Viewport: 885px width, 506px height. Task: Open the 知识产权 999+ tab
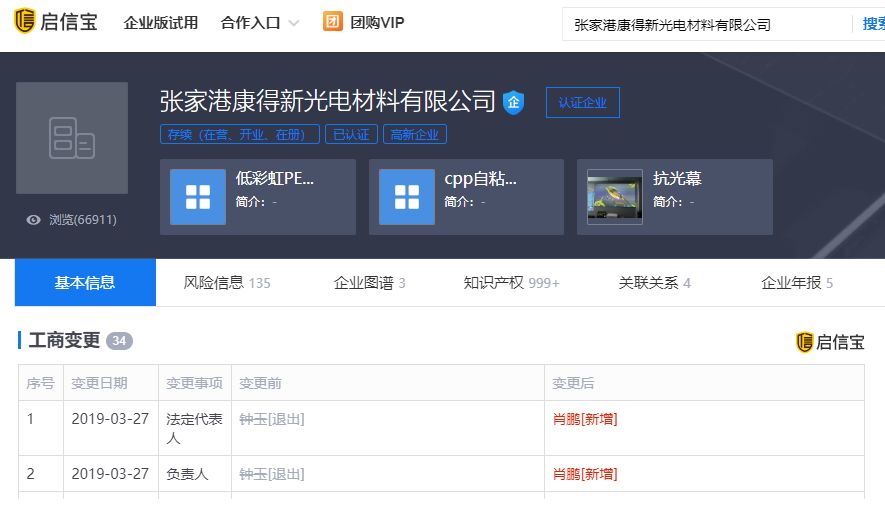coord(511,283)
